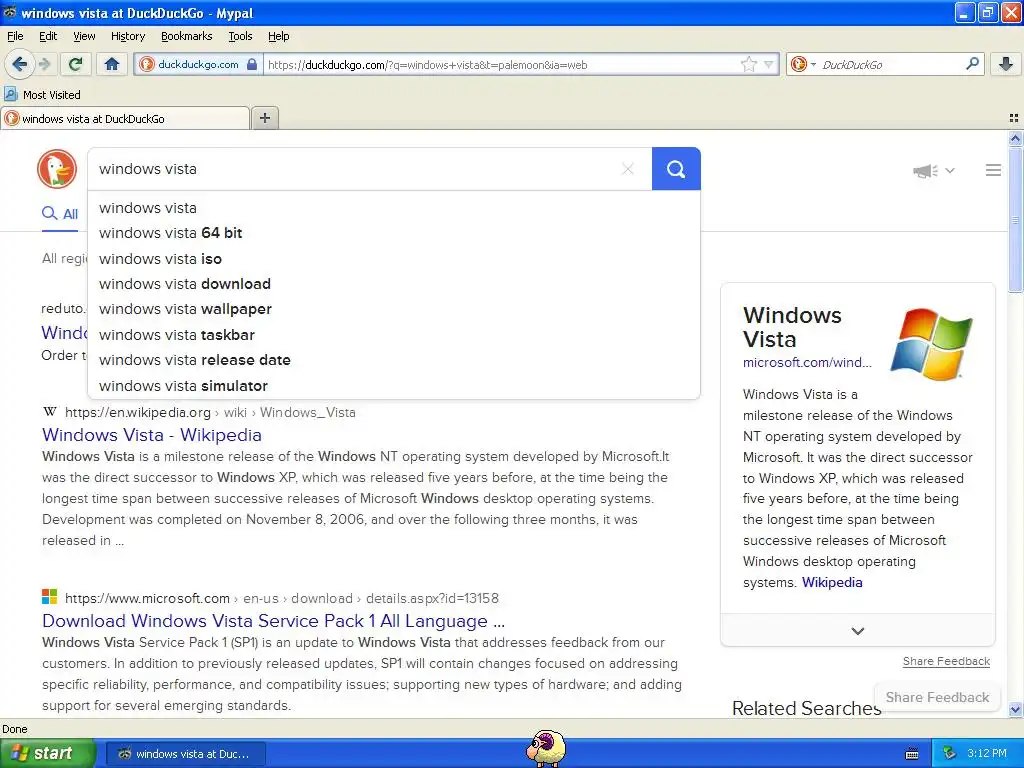Image resolution: width=1024 pixels, height=768 pixels.
Task: Choose suggestion windows vista taskbar
Action: pos(394,335)
